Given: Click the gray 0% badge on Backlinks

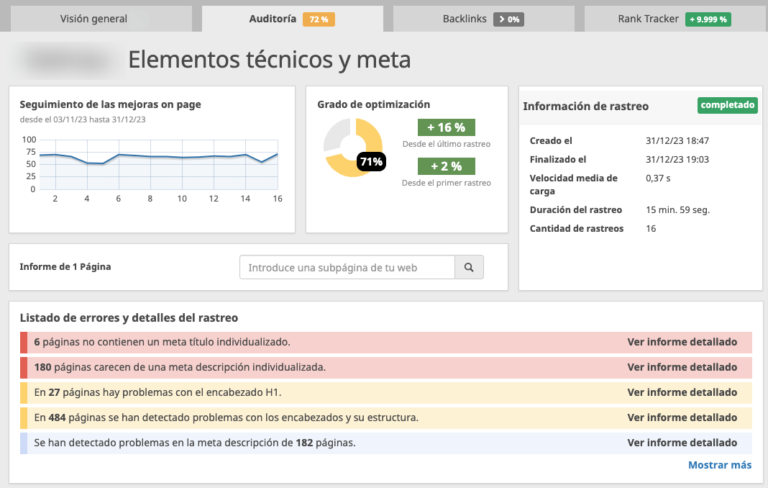Looking at the screenshot, I should (508, 19).
